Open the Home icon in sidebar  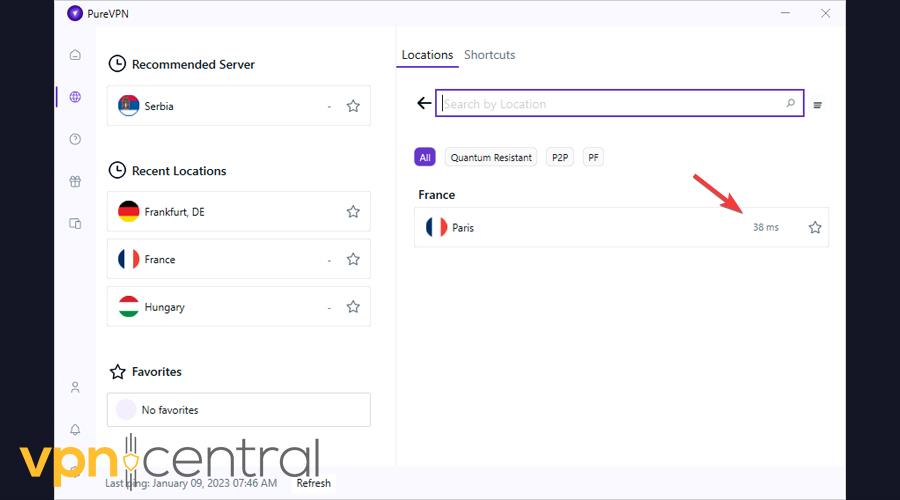point(75,55)
